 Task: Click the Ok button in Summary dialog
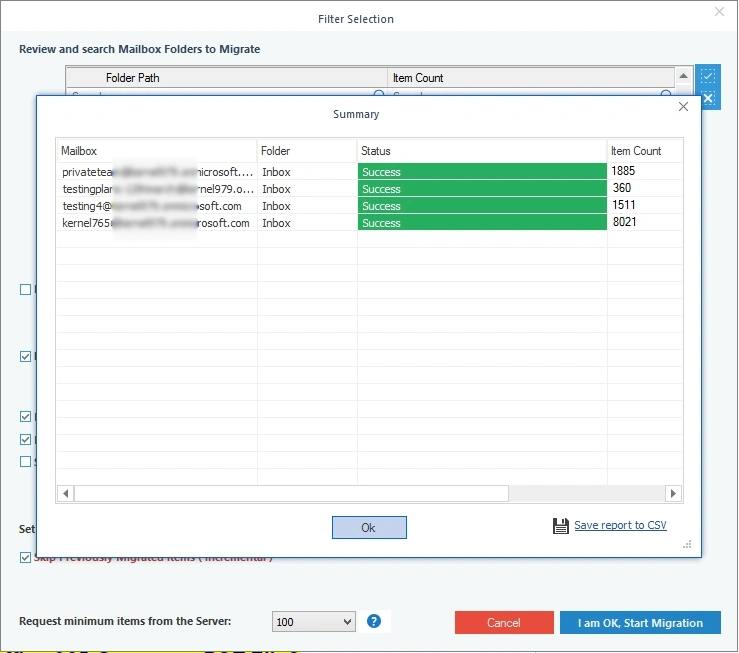pos(369,527)
